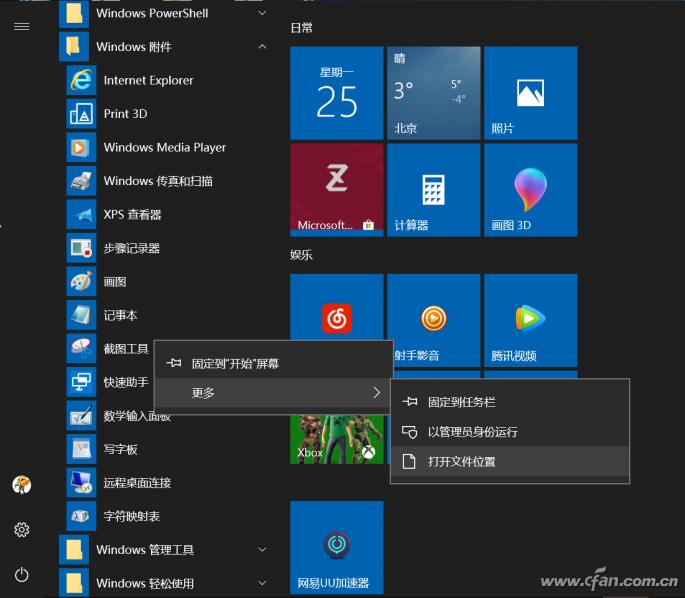Open Settings via the gear icon
Image resolution: width=685 pixels, height=598 pixels.
(21, 529)
